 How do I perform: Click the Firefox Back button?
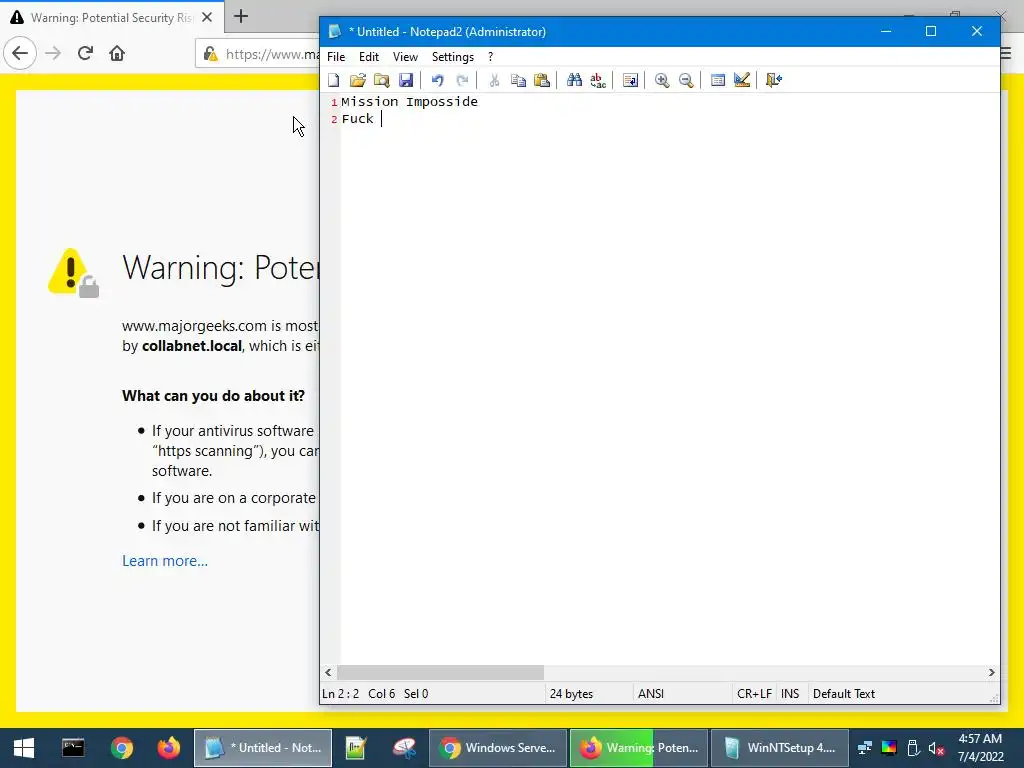pyautogui.click(x=20, y=54)
